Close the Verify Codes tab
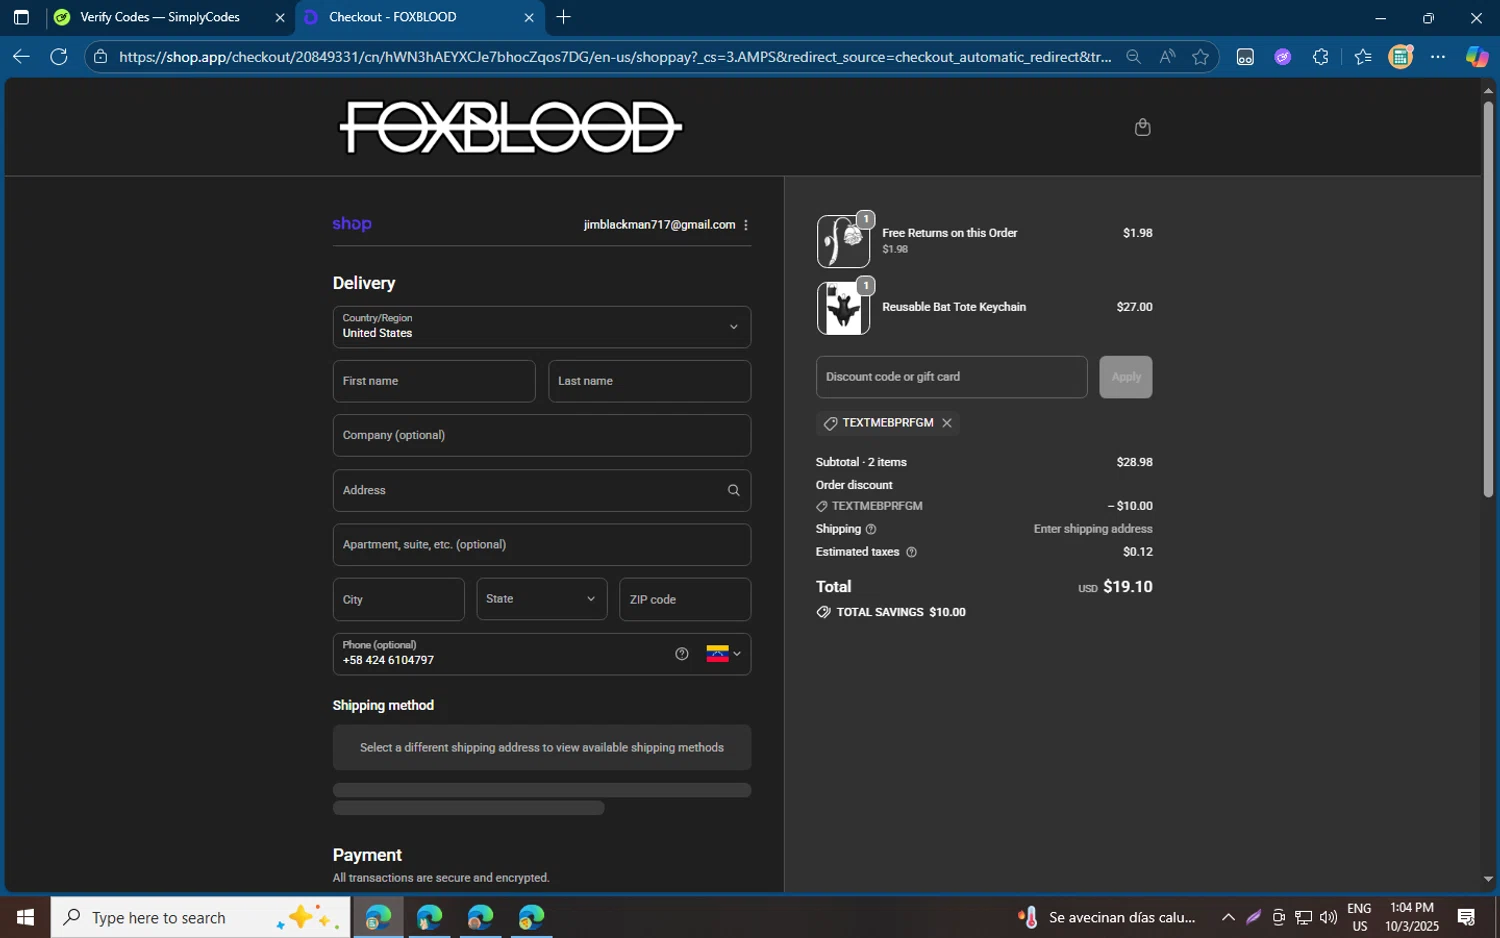This screenshot has width=1500, height=938. (x=280, y=18)
